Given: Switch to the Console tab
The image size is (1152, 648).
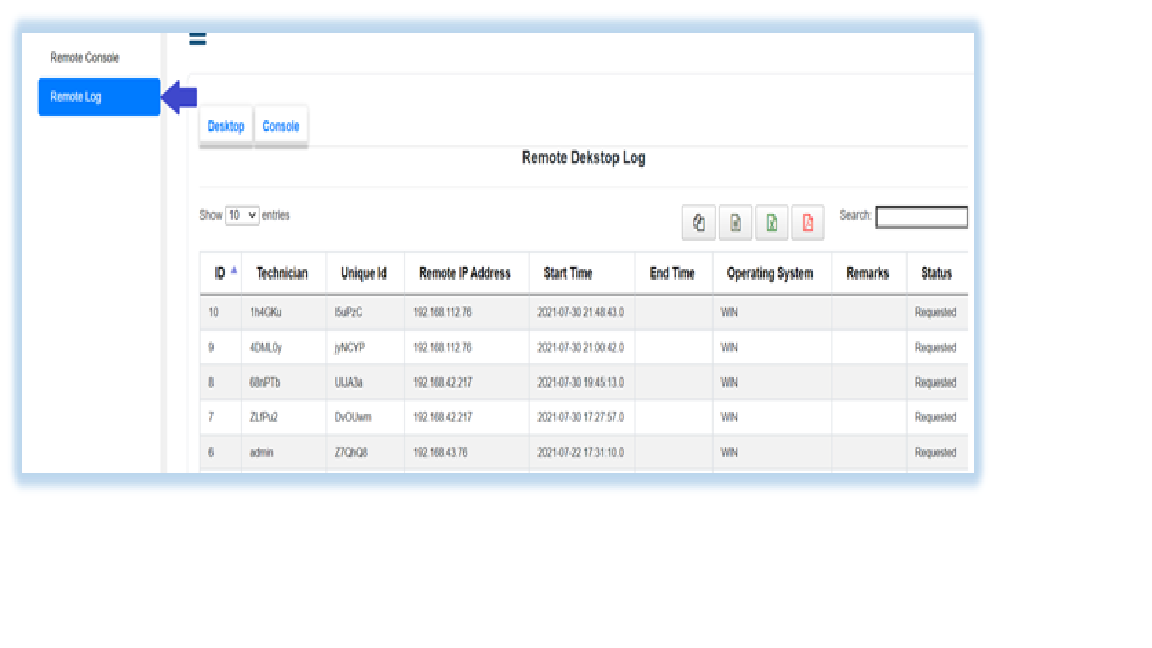Looking at the screenshot, I should tap(281, 126).
